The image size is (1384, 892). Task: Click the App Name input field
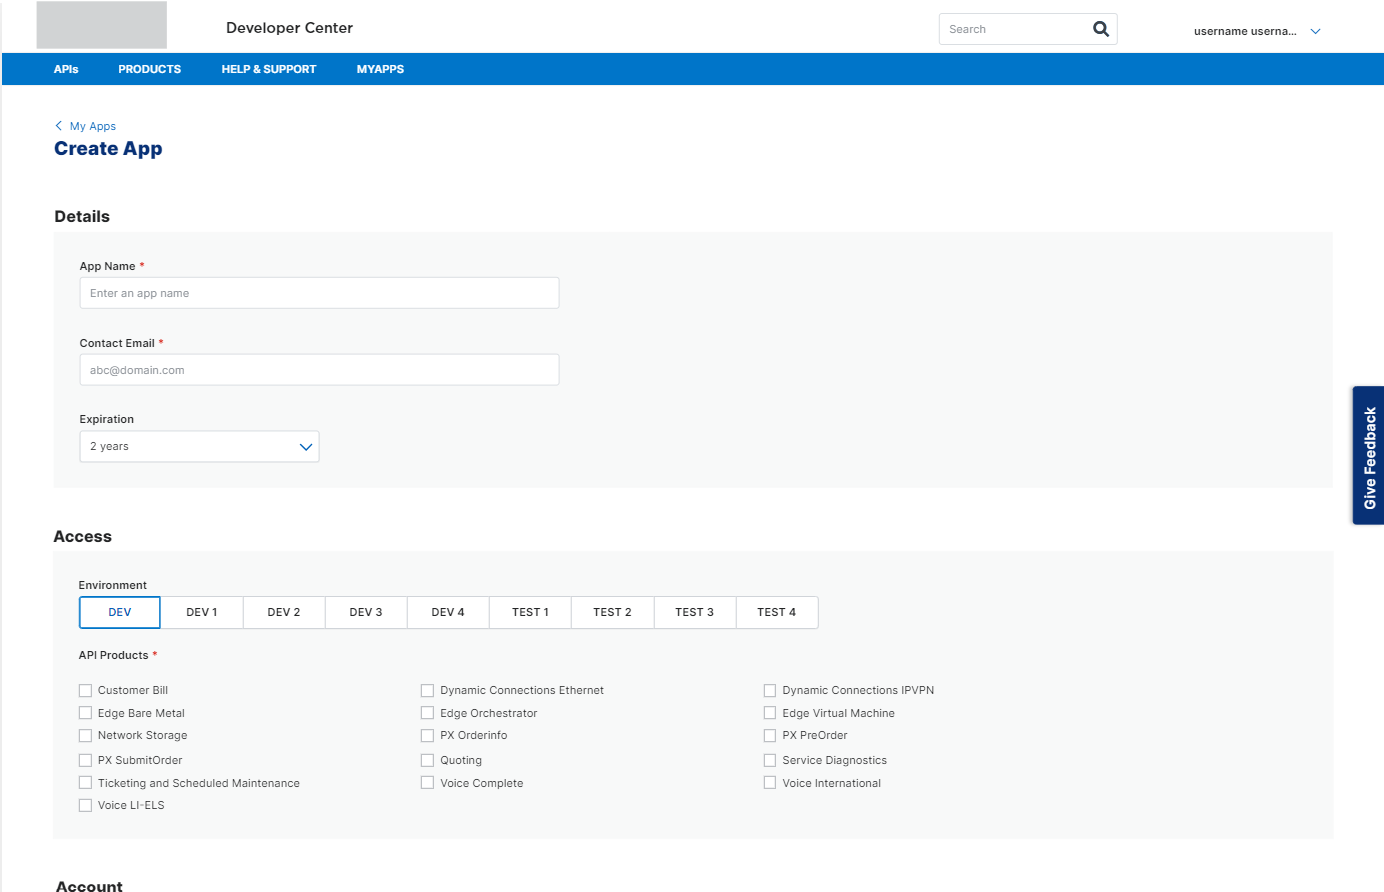[x=319, y=293]
